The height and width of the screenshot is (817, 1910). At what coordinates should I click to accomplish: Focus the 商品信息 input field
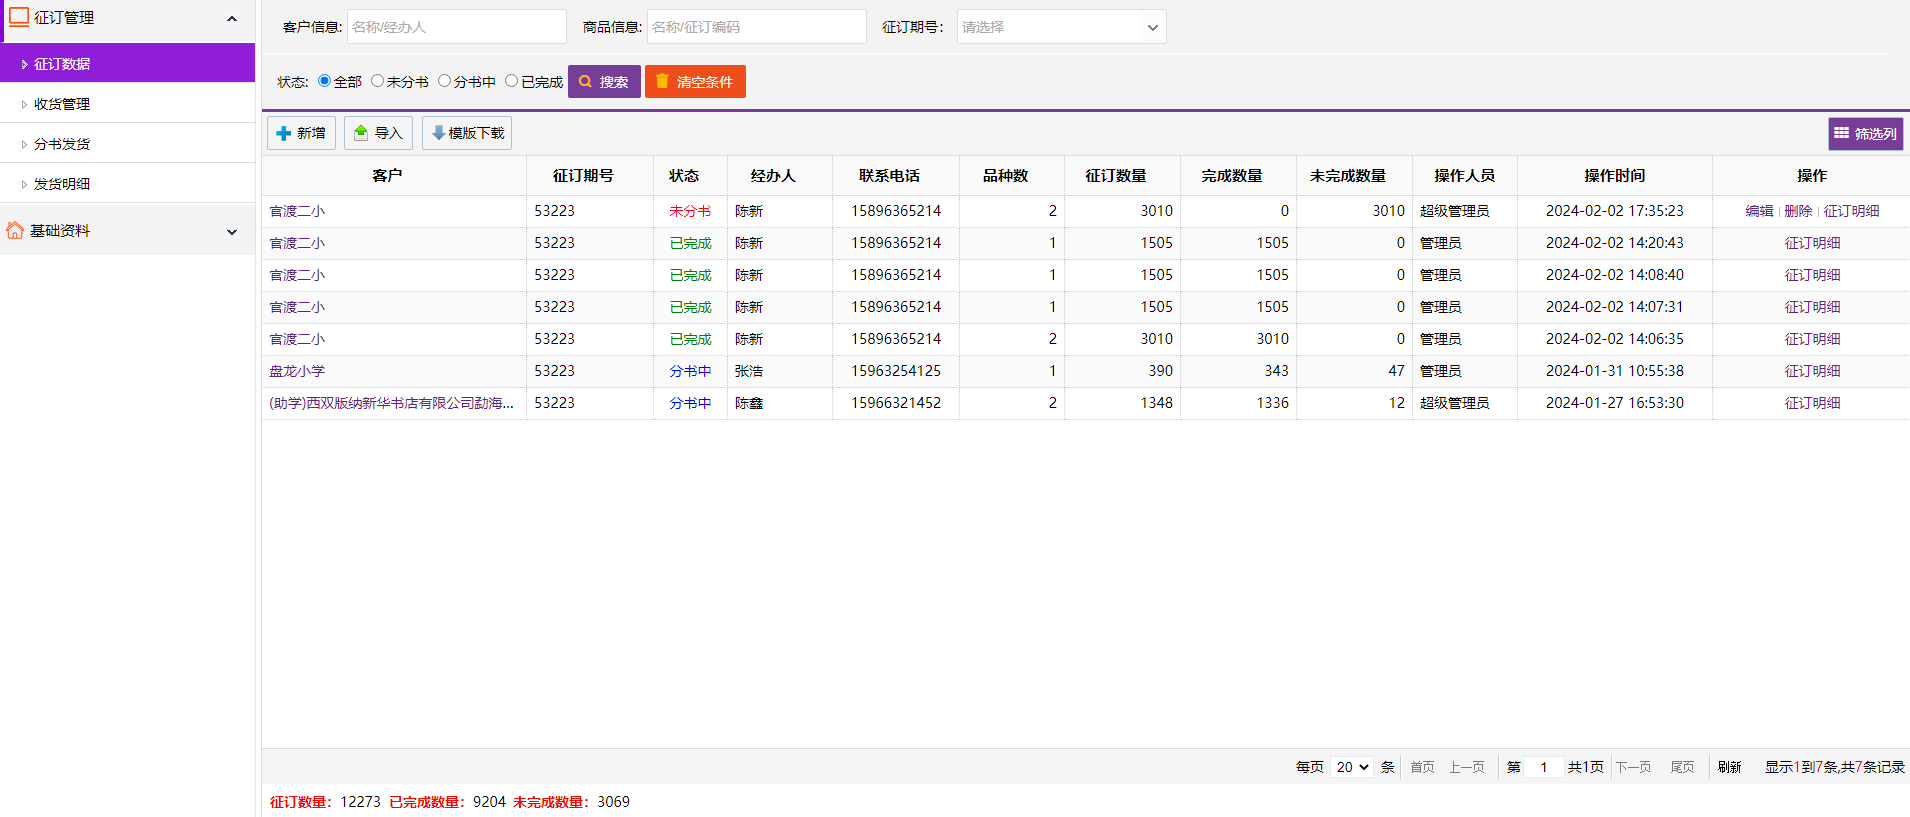tap(757, 27)
